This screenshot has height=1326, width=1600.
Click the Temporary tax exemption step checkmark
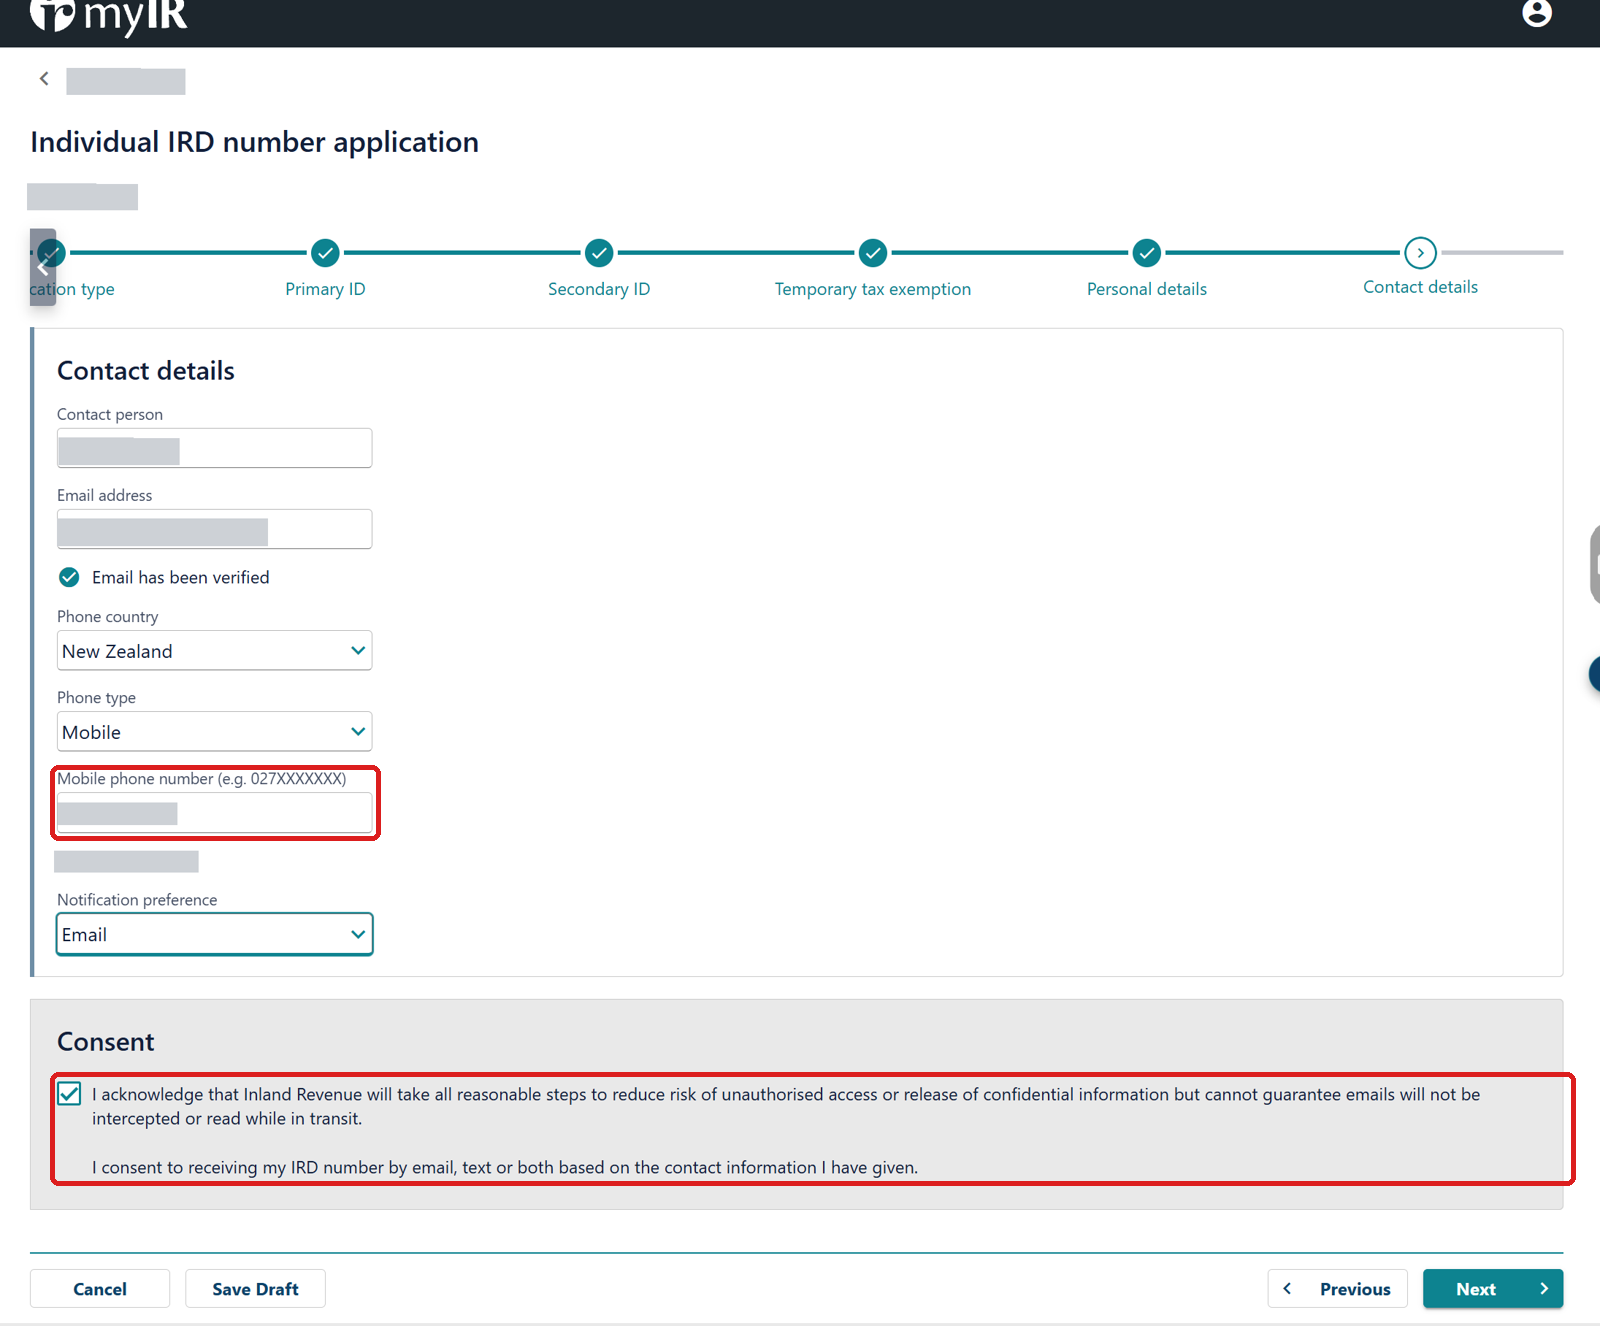tap(873, 253)
